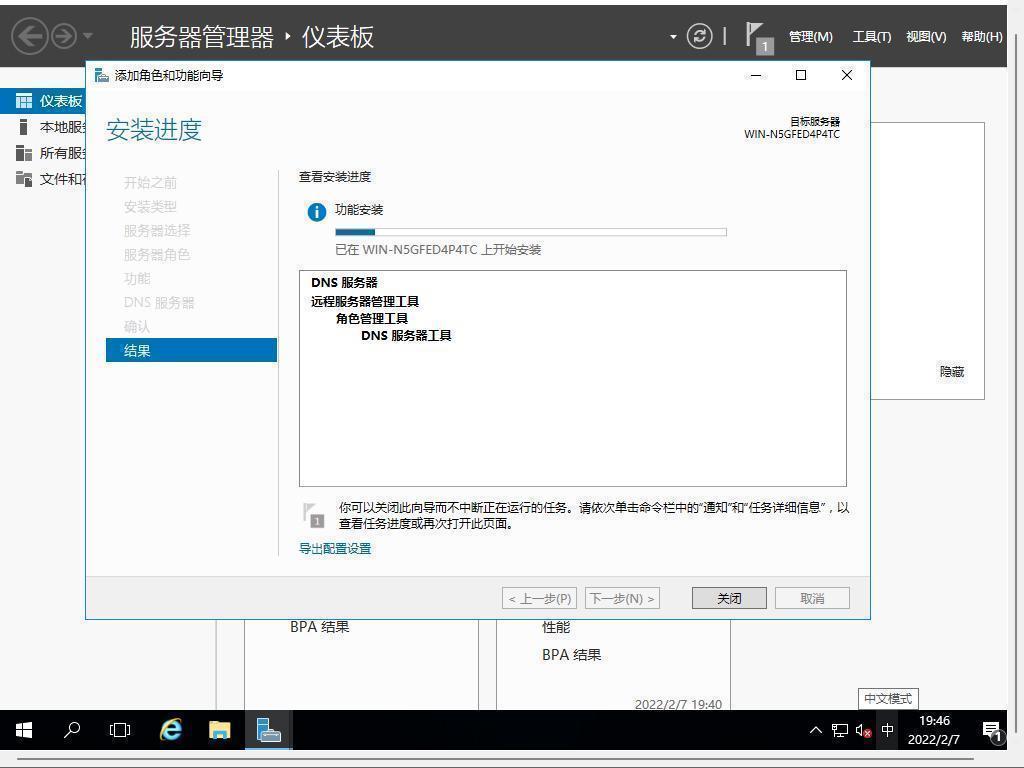Open the dropdown arrow left of the refresh icon
The height and width of the screenshot is (768, 1024).
coord(673,37)
